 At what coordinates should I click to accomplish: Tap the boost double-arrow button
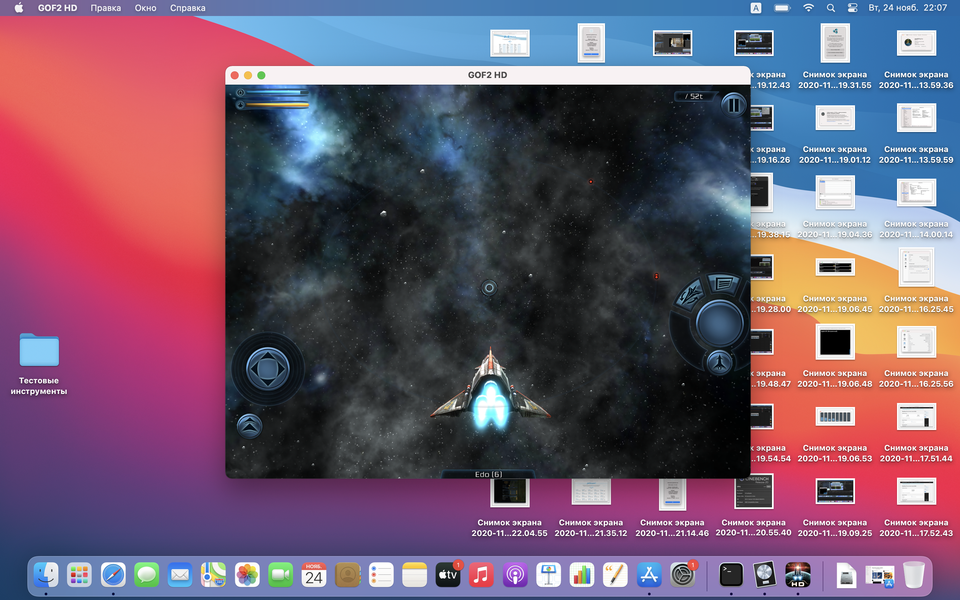click(x=249, y=426)
